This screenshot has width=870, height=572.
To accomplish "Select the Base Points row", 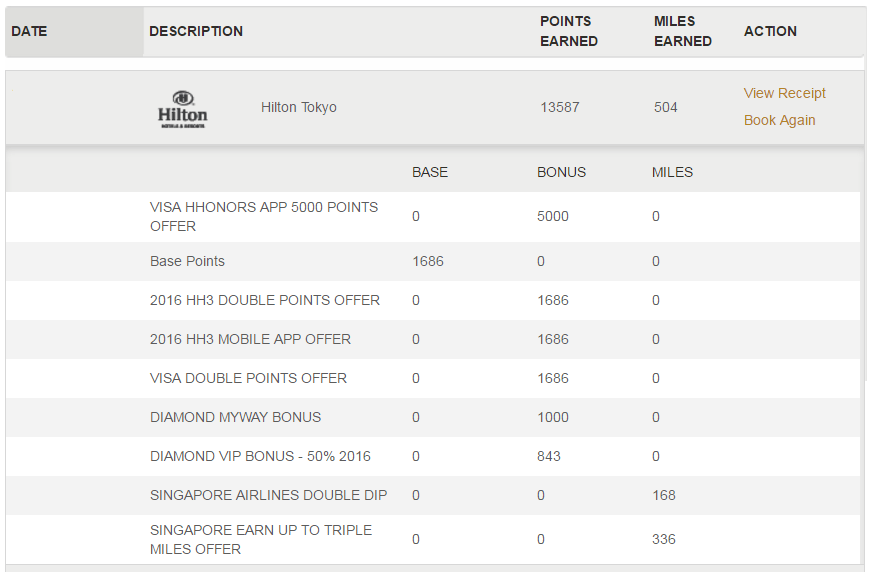I will tap(433, 261).
